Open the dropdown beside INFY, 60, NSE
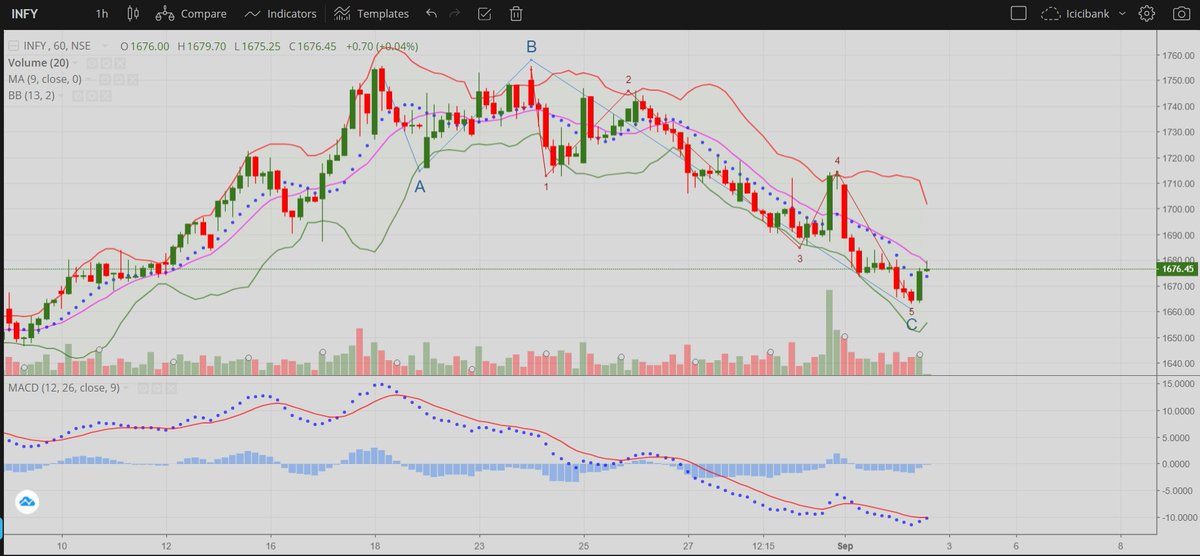Image resolution: width=1200 pixels, height=556 pixels. coord(105,46)
